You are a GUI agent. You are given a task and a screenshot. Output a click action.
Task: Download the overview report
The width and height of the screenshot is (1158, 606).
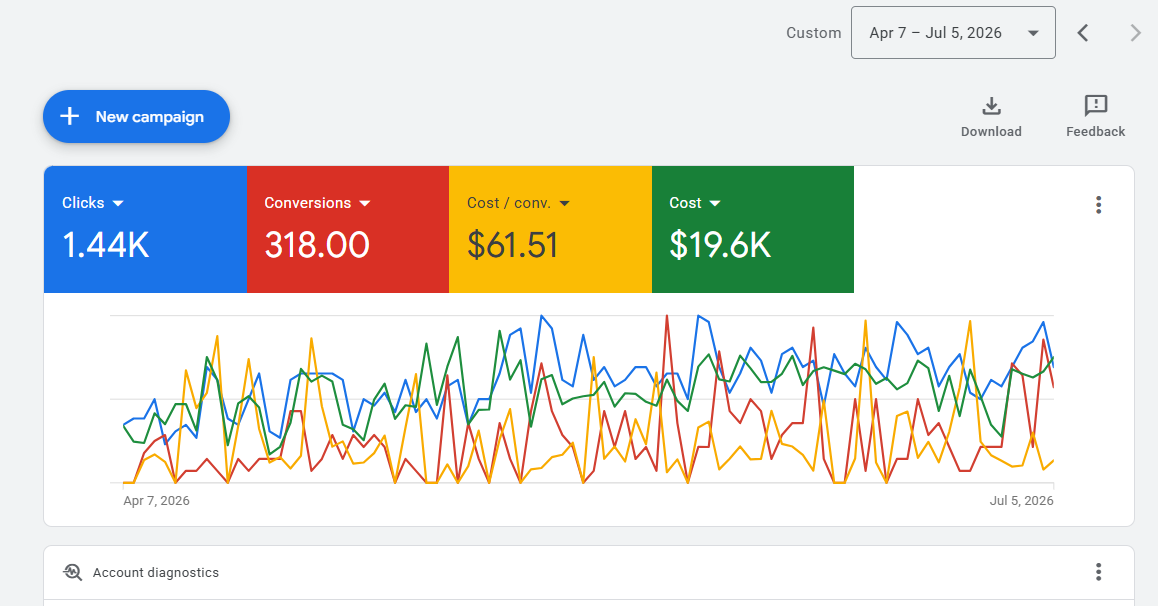[x=991, y=117]
